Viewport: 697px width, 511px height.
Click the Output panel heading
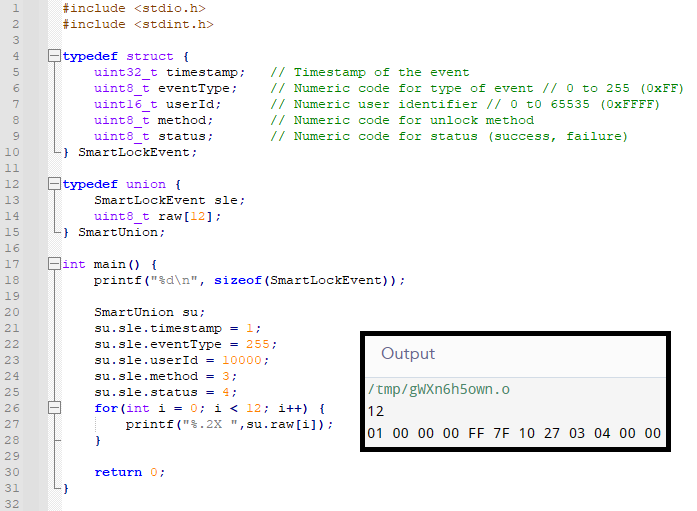(x=408, y=354)
